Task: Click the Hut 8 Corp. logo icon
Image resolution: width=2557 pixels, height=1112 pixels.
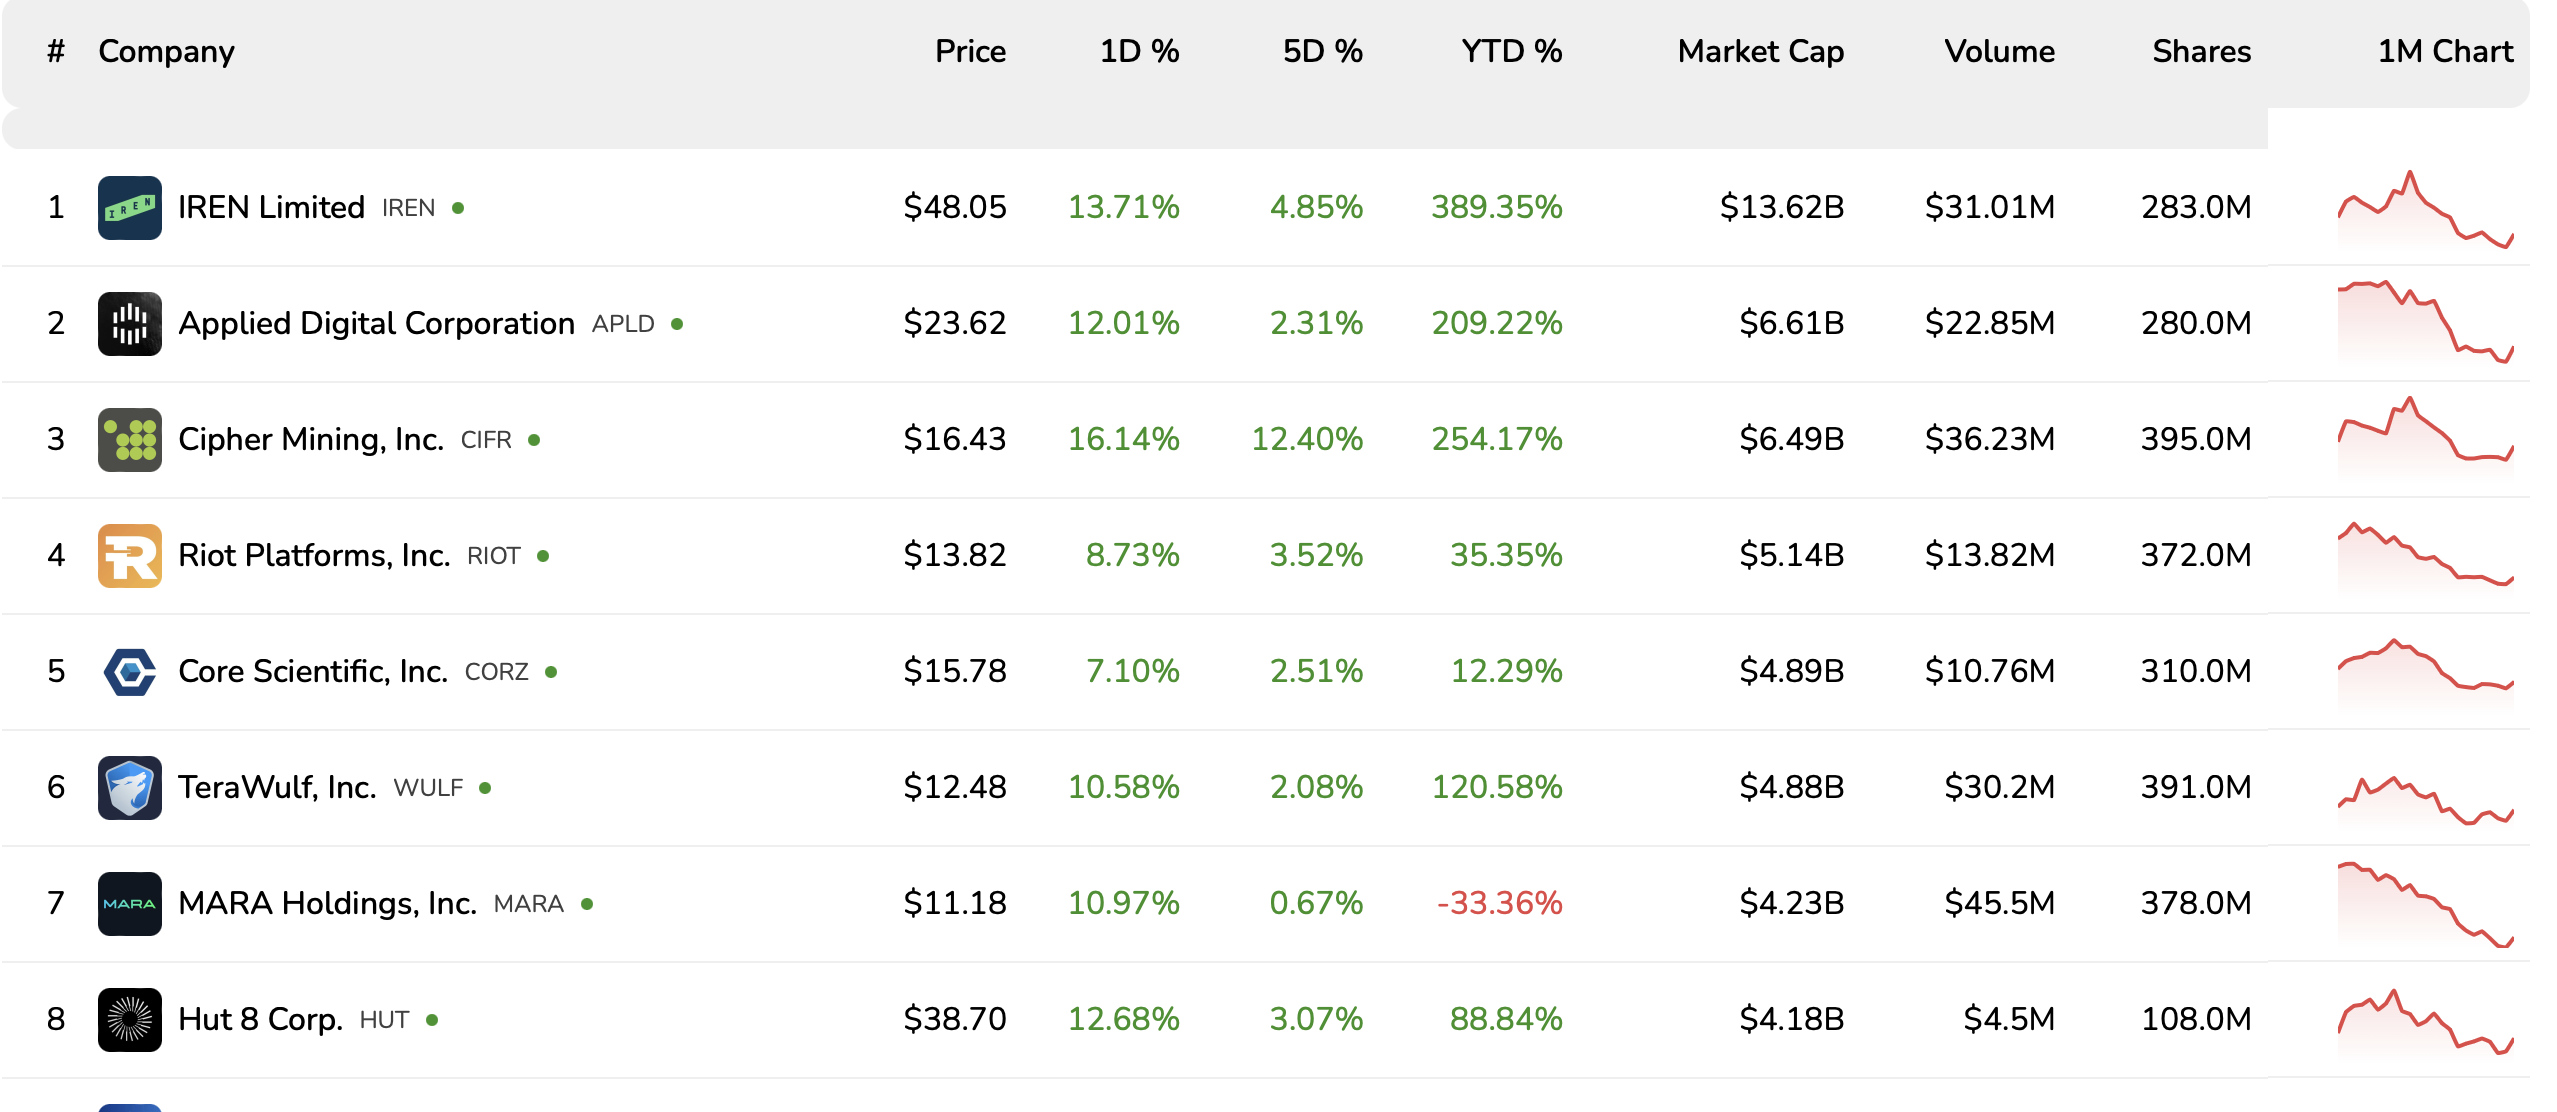Action: (129, 1020)
